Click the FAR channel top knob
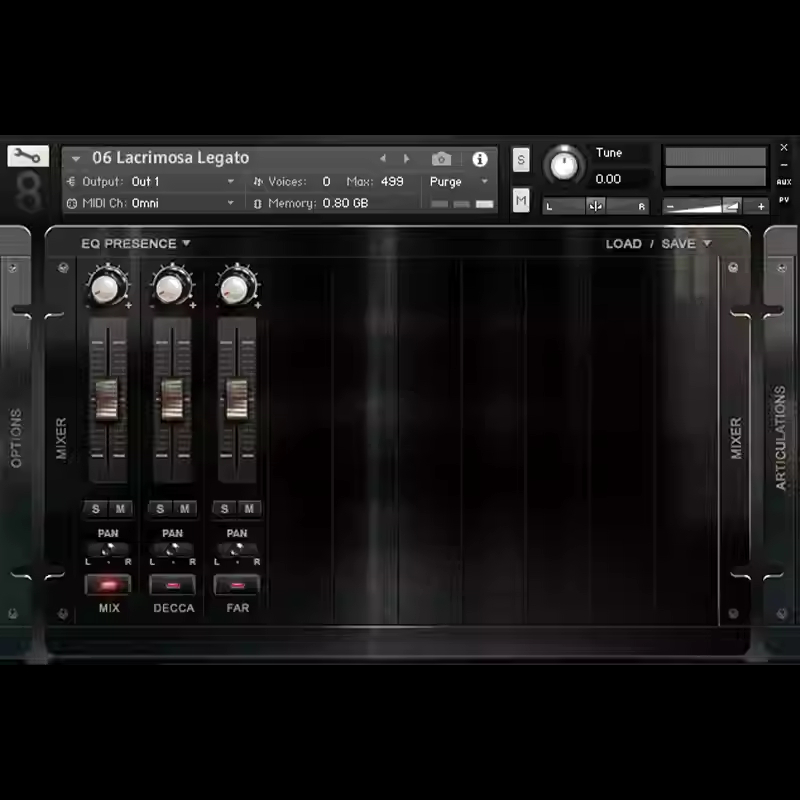Viewport: 800px width, 800px height. point(237,287)
